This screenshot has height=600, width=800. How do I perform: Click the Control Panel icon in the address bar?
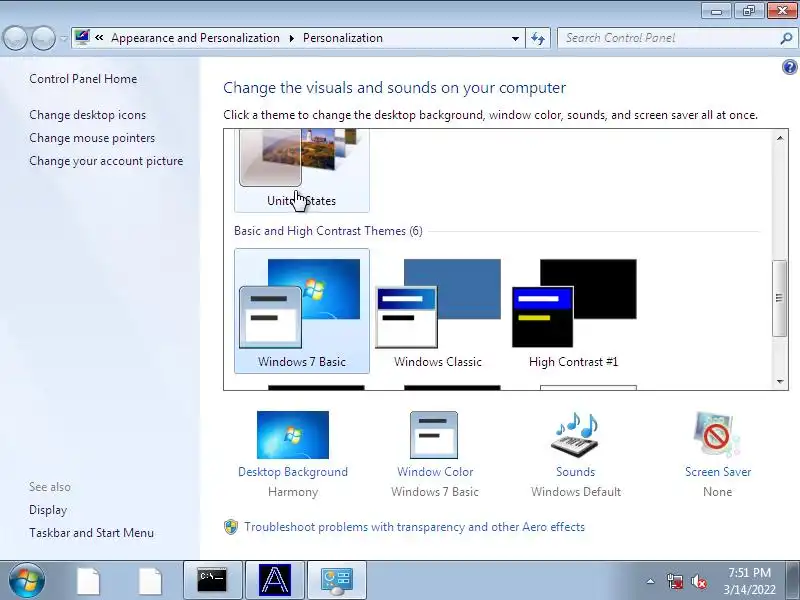tap(82, 38)
